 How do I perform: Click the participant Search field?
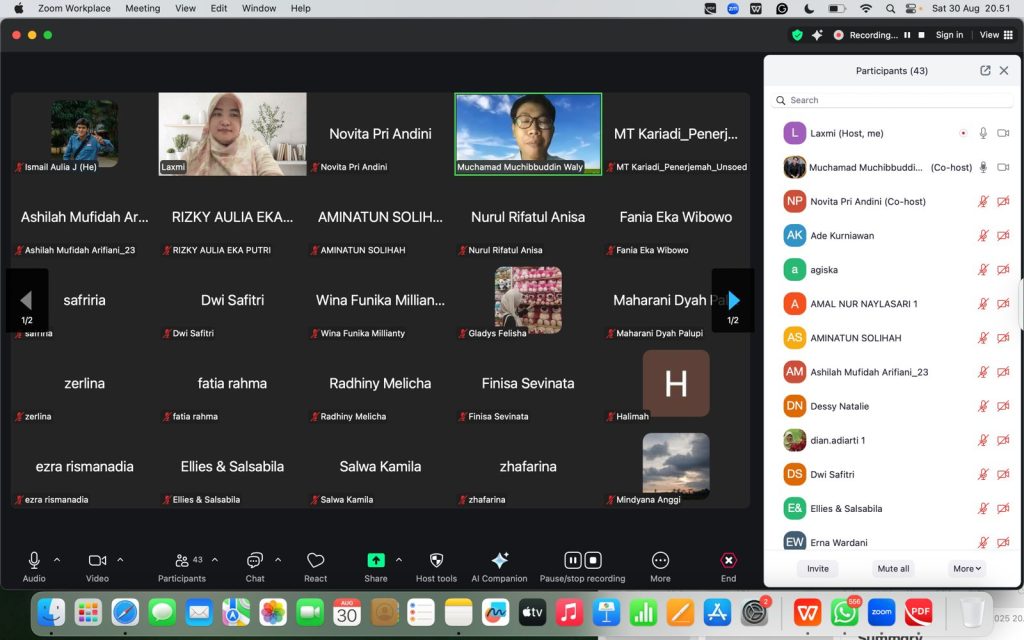click(x=895, y=100)
